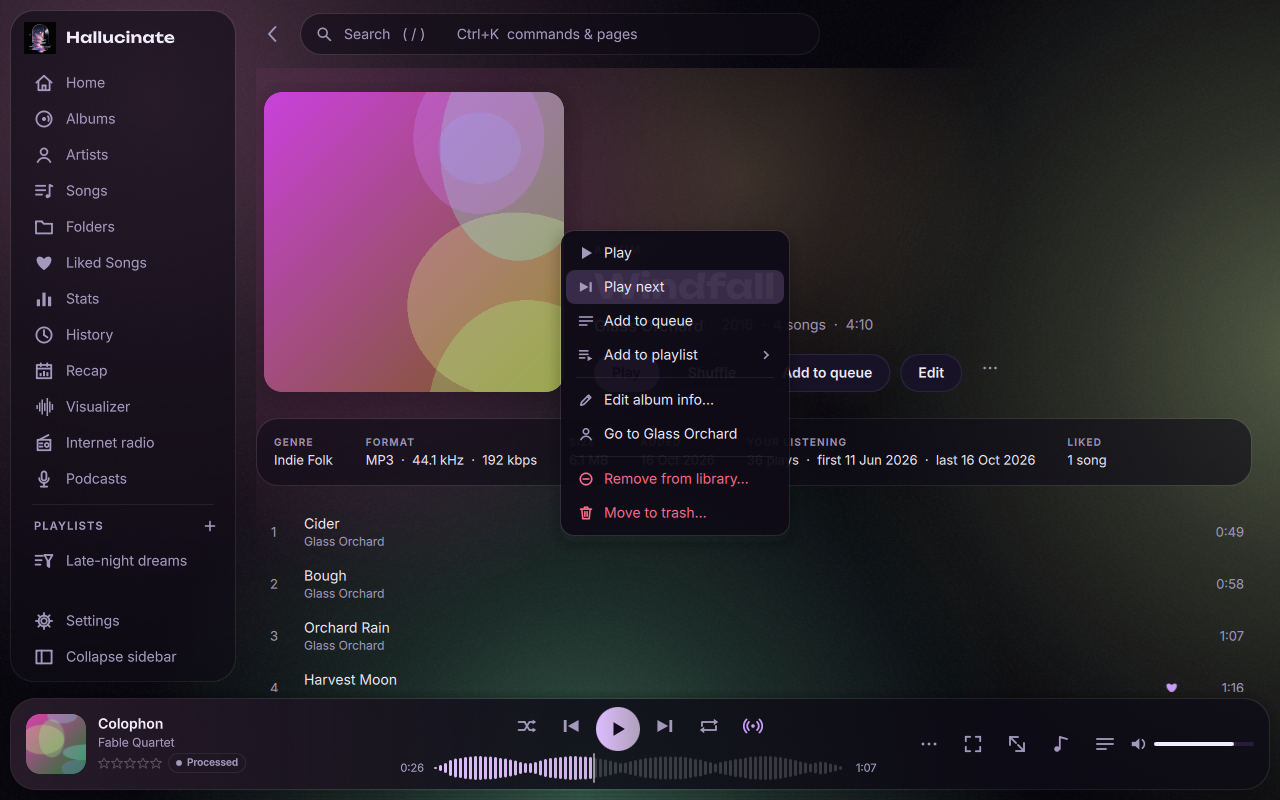Seek within the waveform progress bar
1280x800 pixels.
click(639, 768)
